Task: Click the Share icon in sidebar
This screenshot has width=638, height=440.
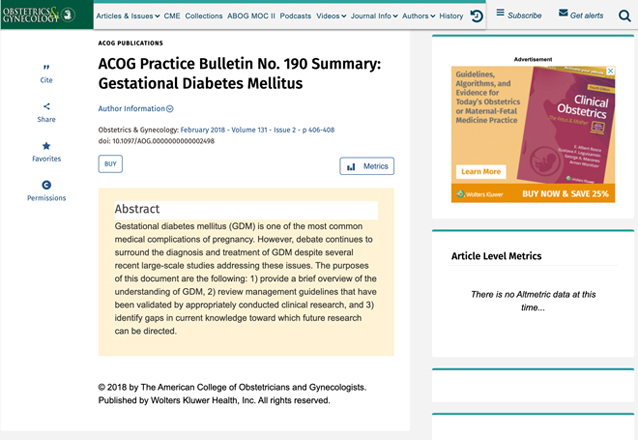Action: click(46, 106)
